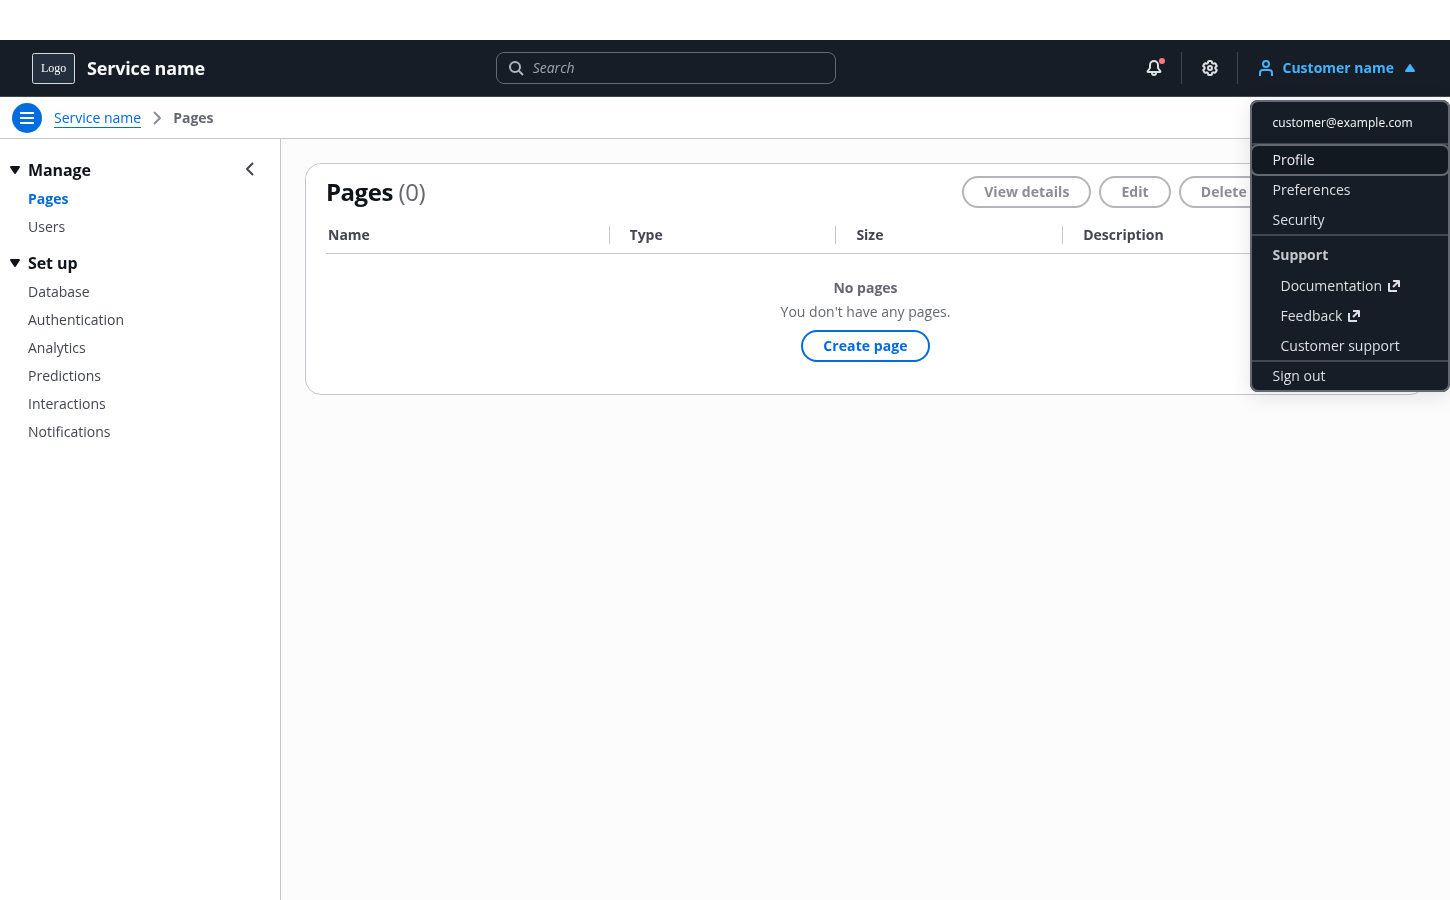Click the Support heading in the menu
Screen dimensions: 1450x900
(1300, 255)
